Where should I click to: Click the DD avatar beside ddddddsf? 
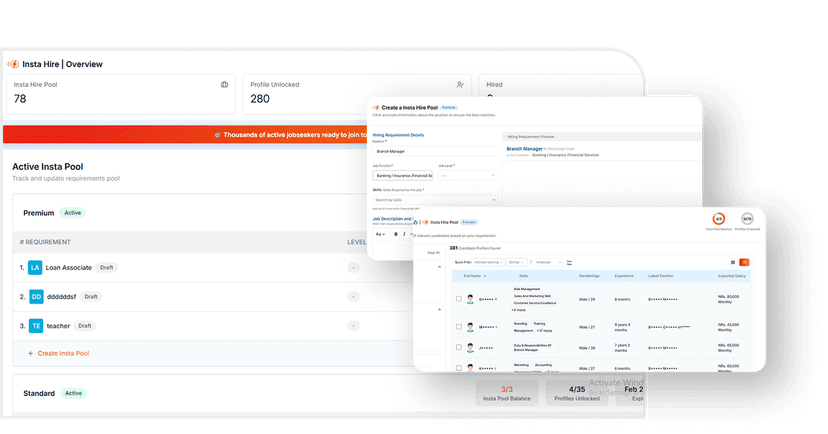pos(36,297)
